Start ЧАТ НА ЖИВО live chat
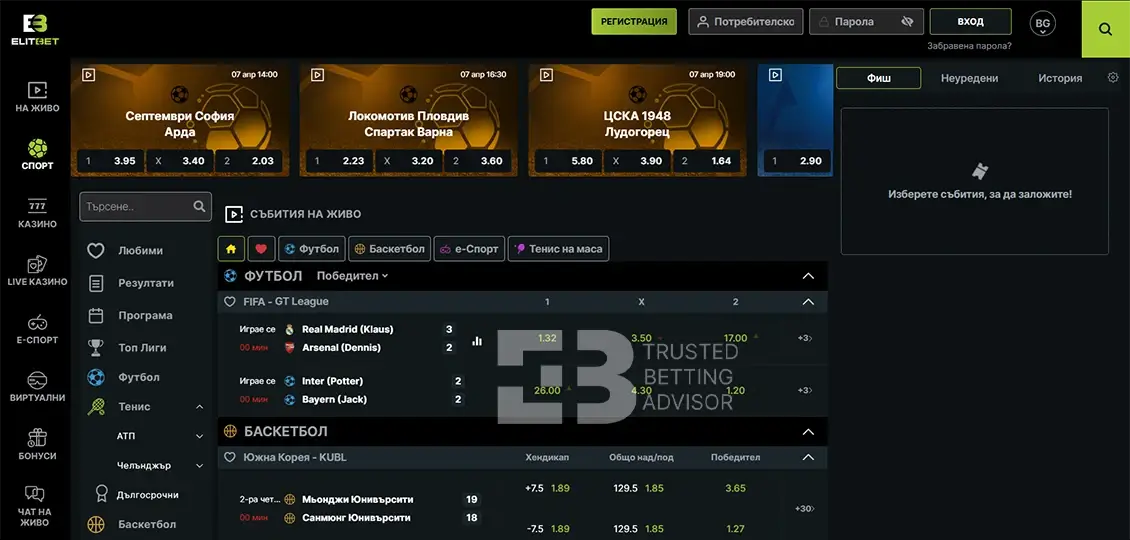Viewport: 1130px width, 540px height. pyautogui.click(x=35, y=505)
